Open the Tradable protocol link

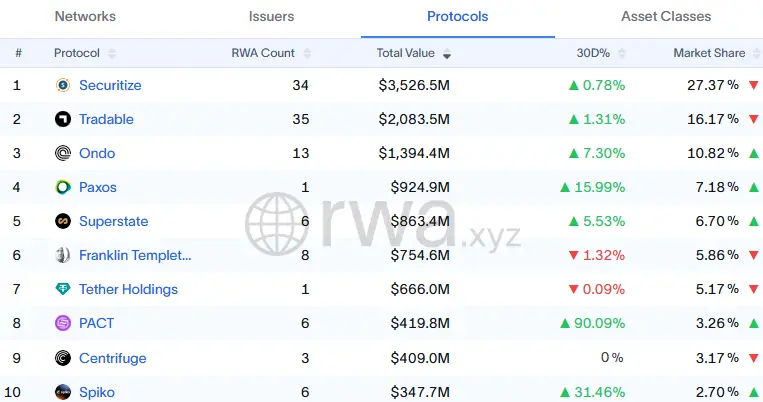coord(107,119)
